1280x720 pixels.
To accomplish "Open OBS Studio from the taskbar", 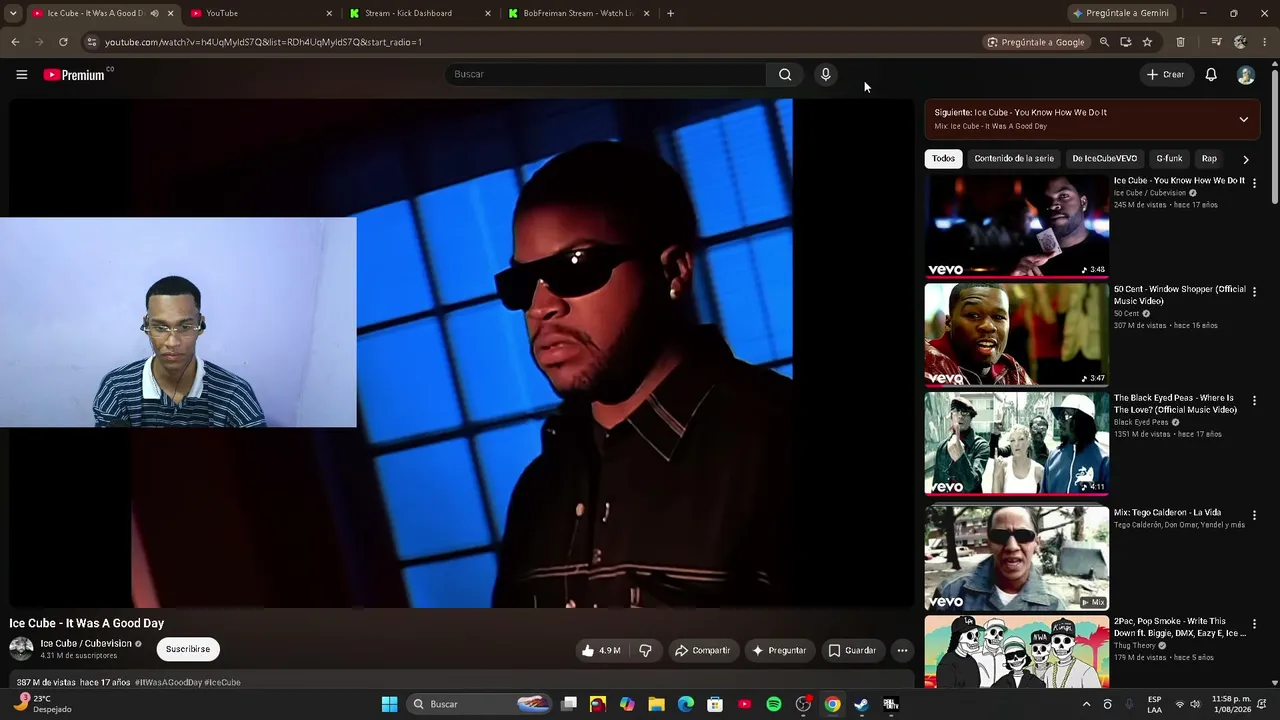I will click(803, 704).
